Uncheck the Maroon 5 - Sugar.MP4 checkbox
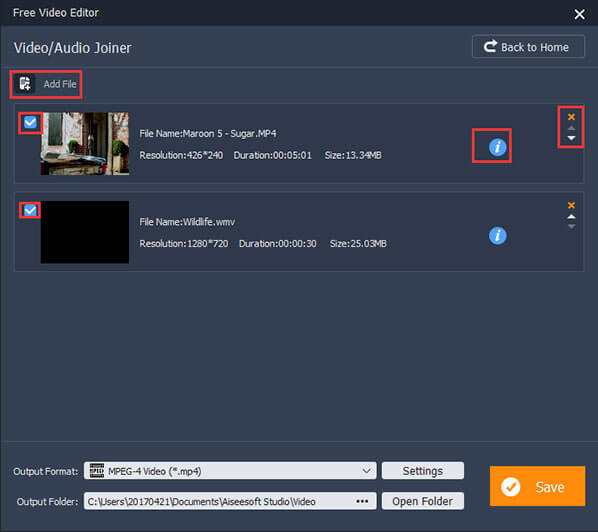598x532 pixels. click(x=30, y=122)
